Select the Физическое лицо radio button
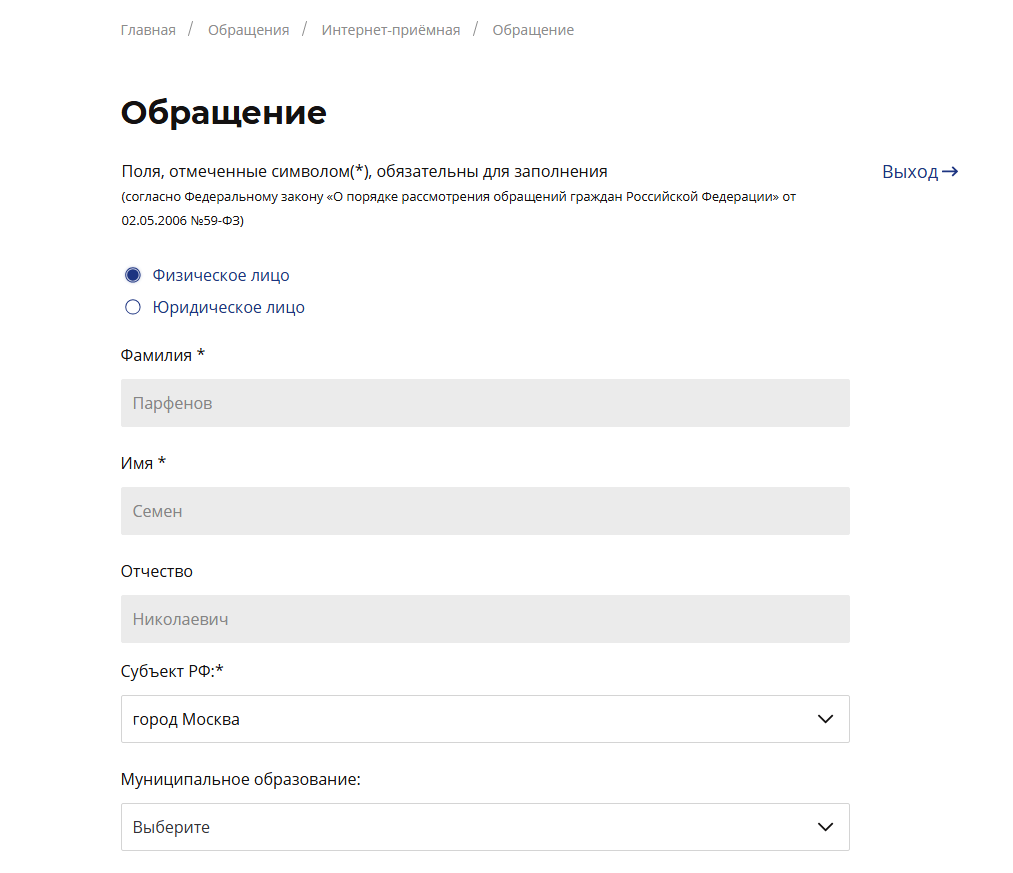Image resolution: width=1013 pixels, height=873 pixels. coord(133,274)
